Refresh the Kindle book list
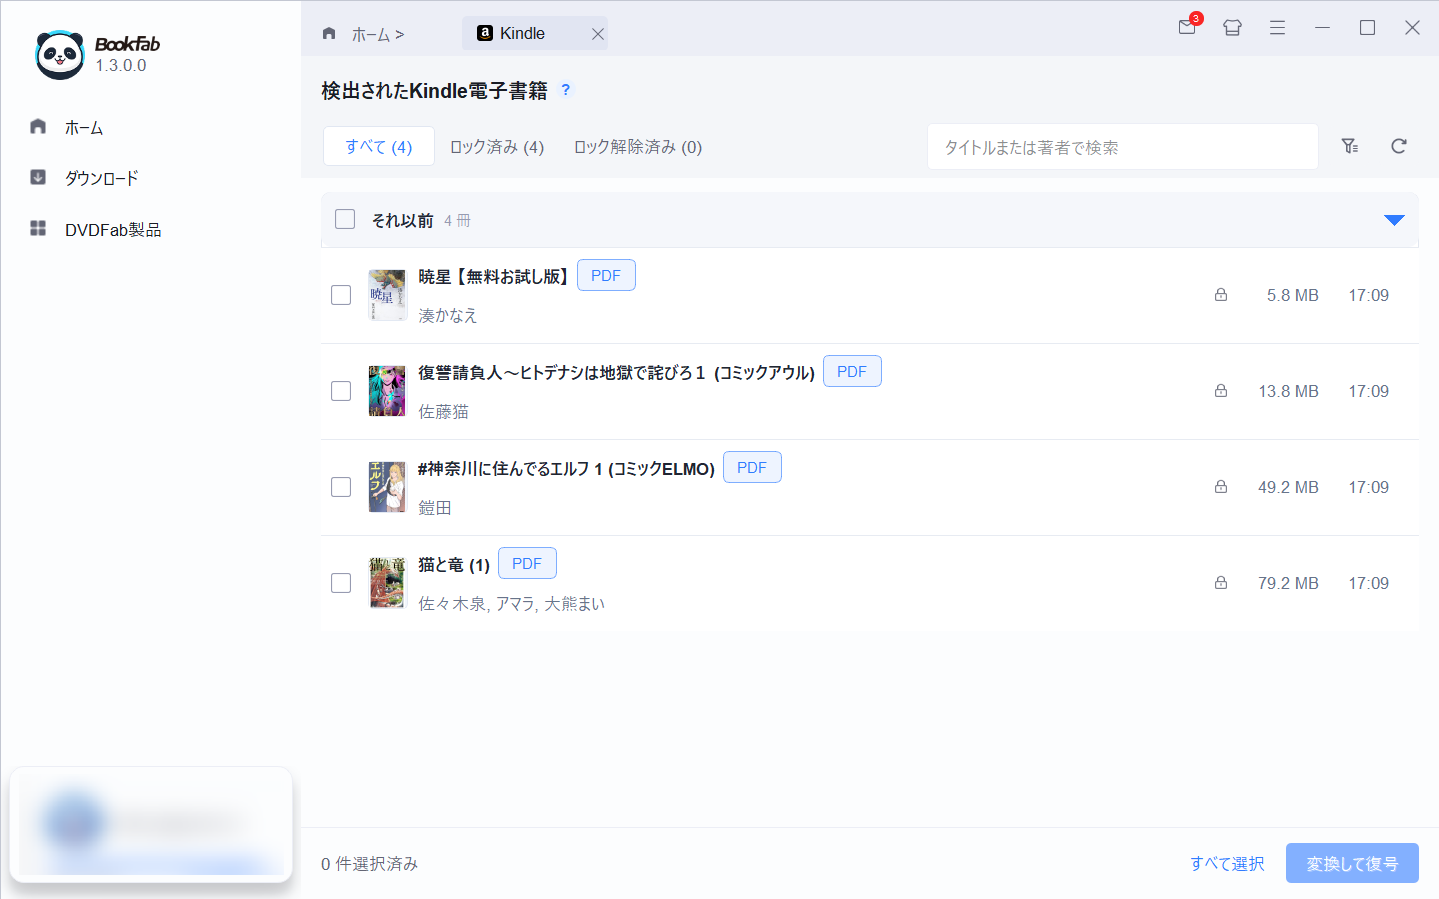 coord(1399,146)
